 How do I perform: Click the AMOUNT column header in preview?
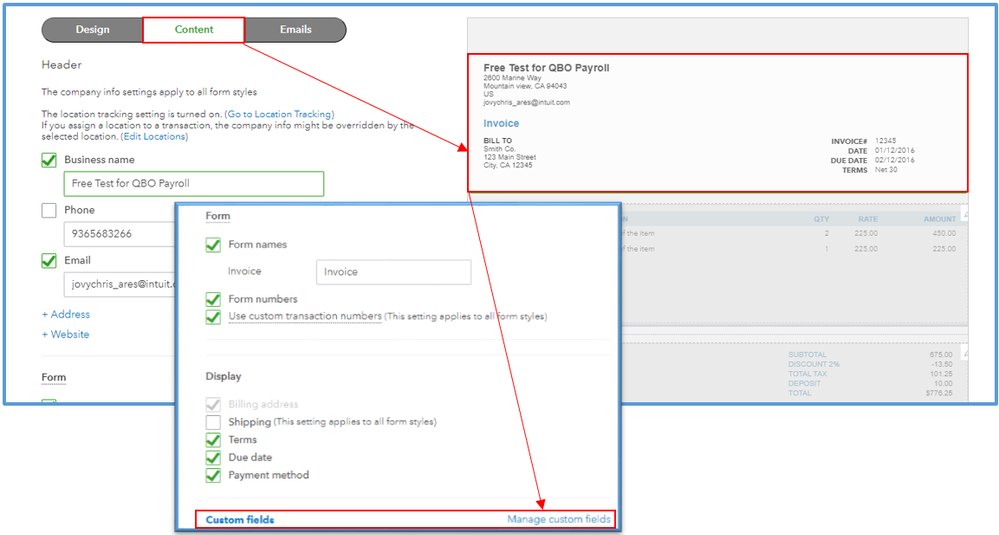pyautogui.click(x=940, y=219)
